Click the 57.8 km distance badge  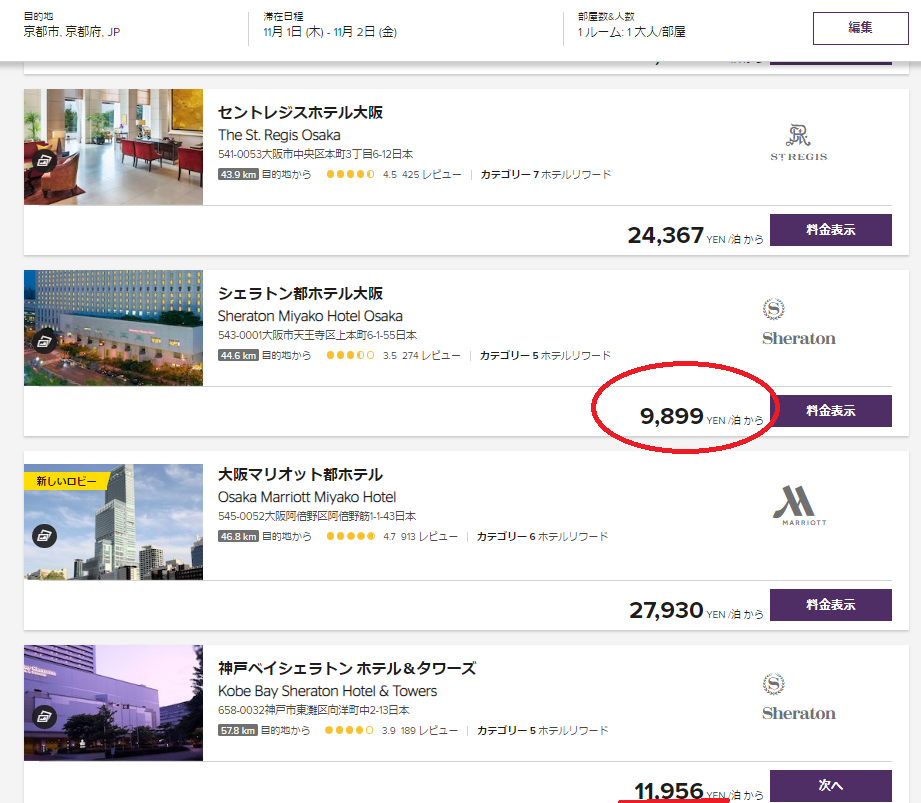pyautogui.click(x=237, y=730)
